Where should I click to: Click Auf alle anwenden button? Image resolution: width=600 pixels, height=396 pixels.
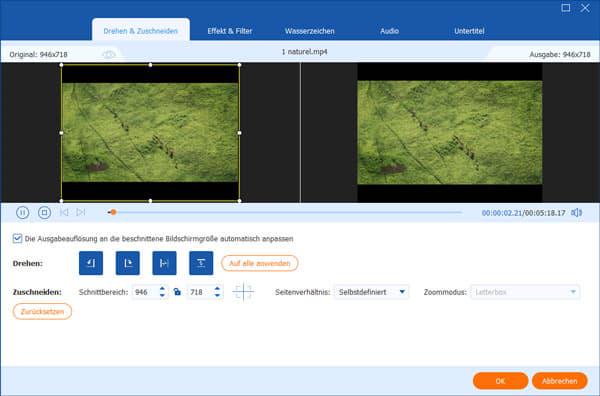259,263
